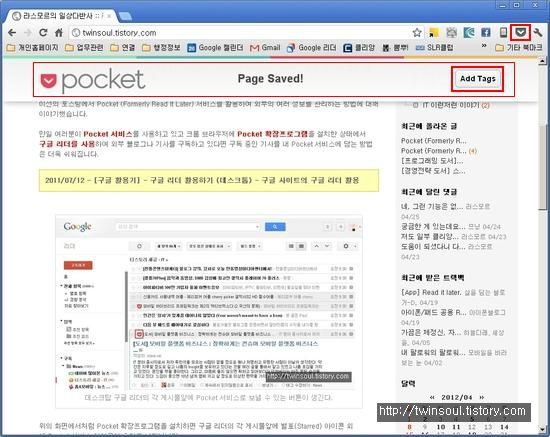This screenshot has width=550, height=437.
Task: Open the Facebook extension icon
Action: (486, 33)
